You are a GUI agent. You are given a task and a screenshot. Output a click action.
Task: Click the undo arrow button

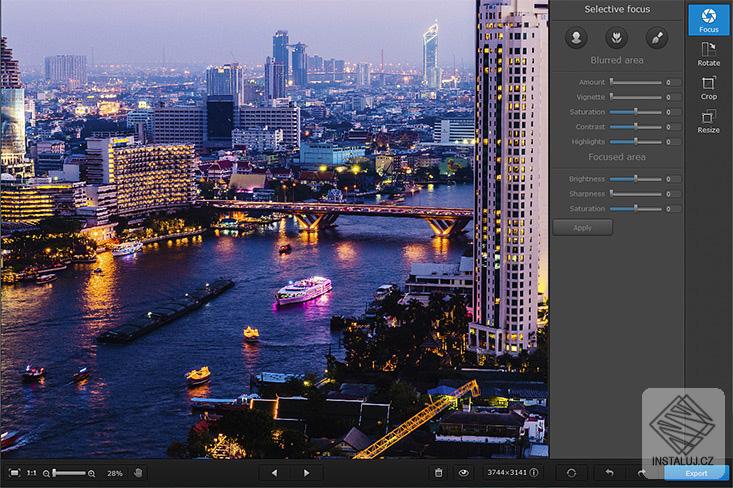pos(608,473)
